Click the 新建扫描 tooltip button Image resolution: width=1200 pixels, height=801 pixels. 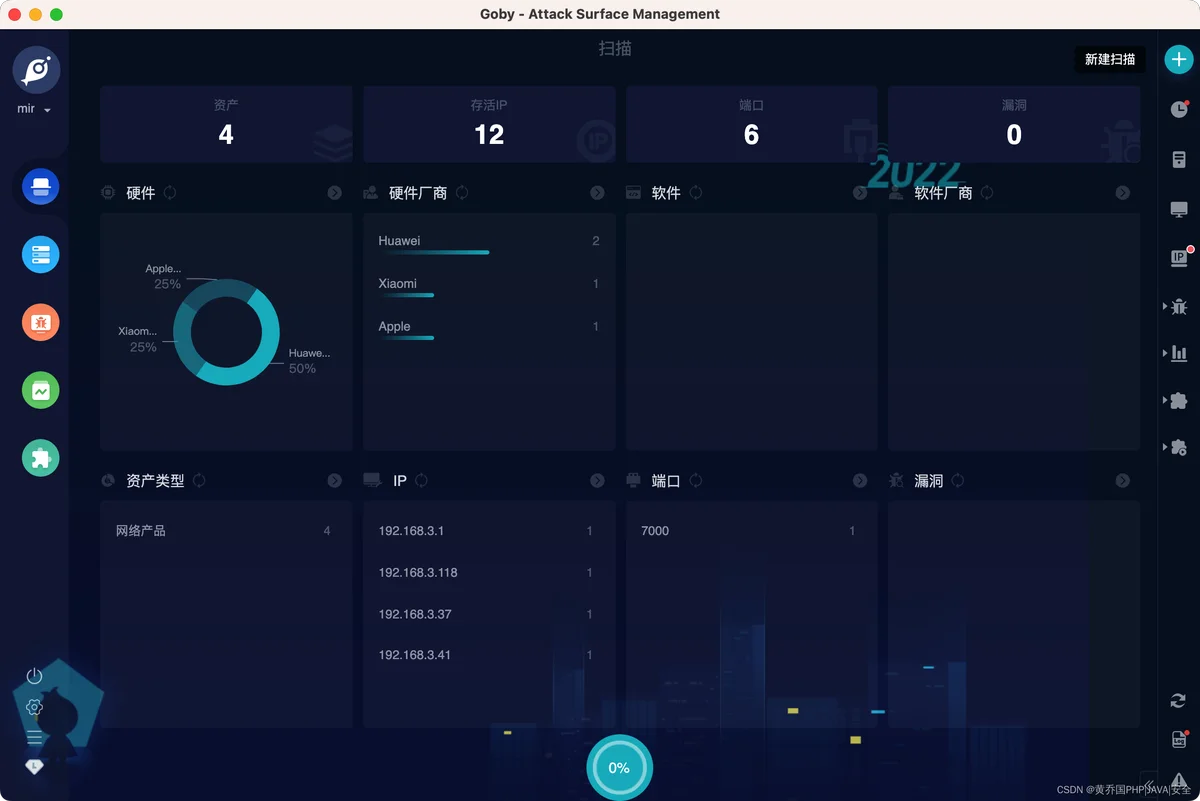1110,59
